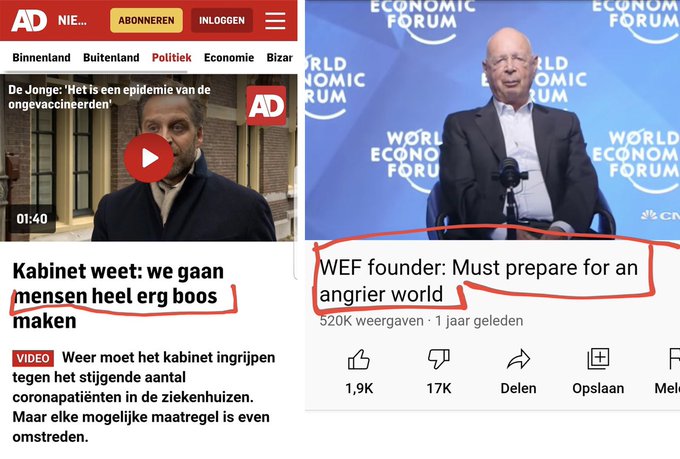
Task: Click the red VIDEO label badge
Action: click(33, 358)
